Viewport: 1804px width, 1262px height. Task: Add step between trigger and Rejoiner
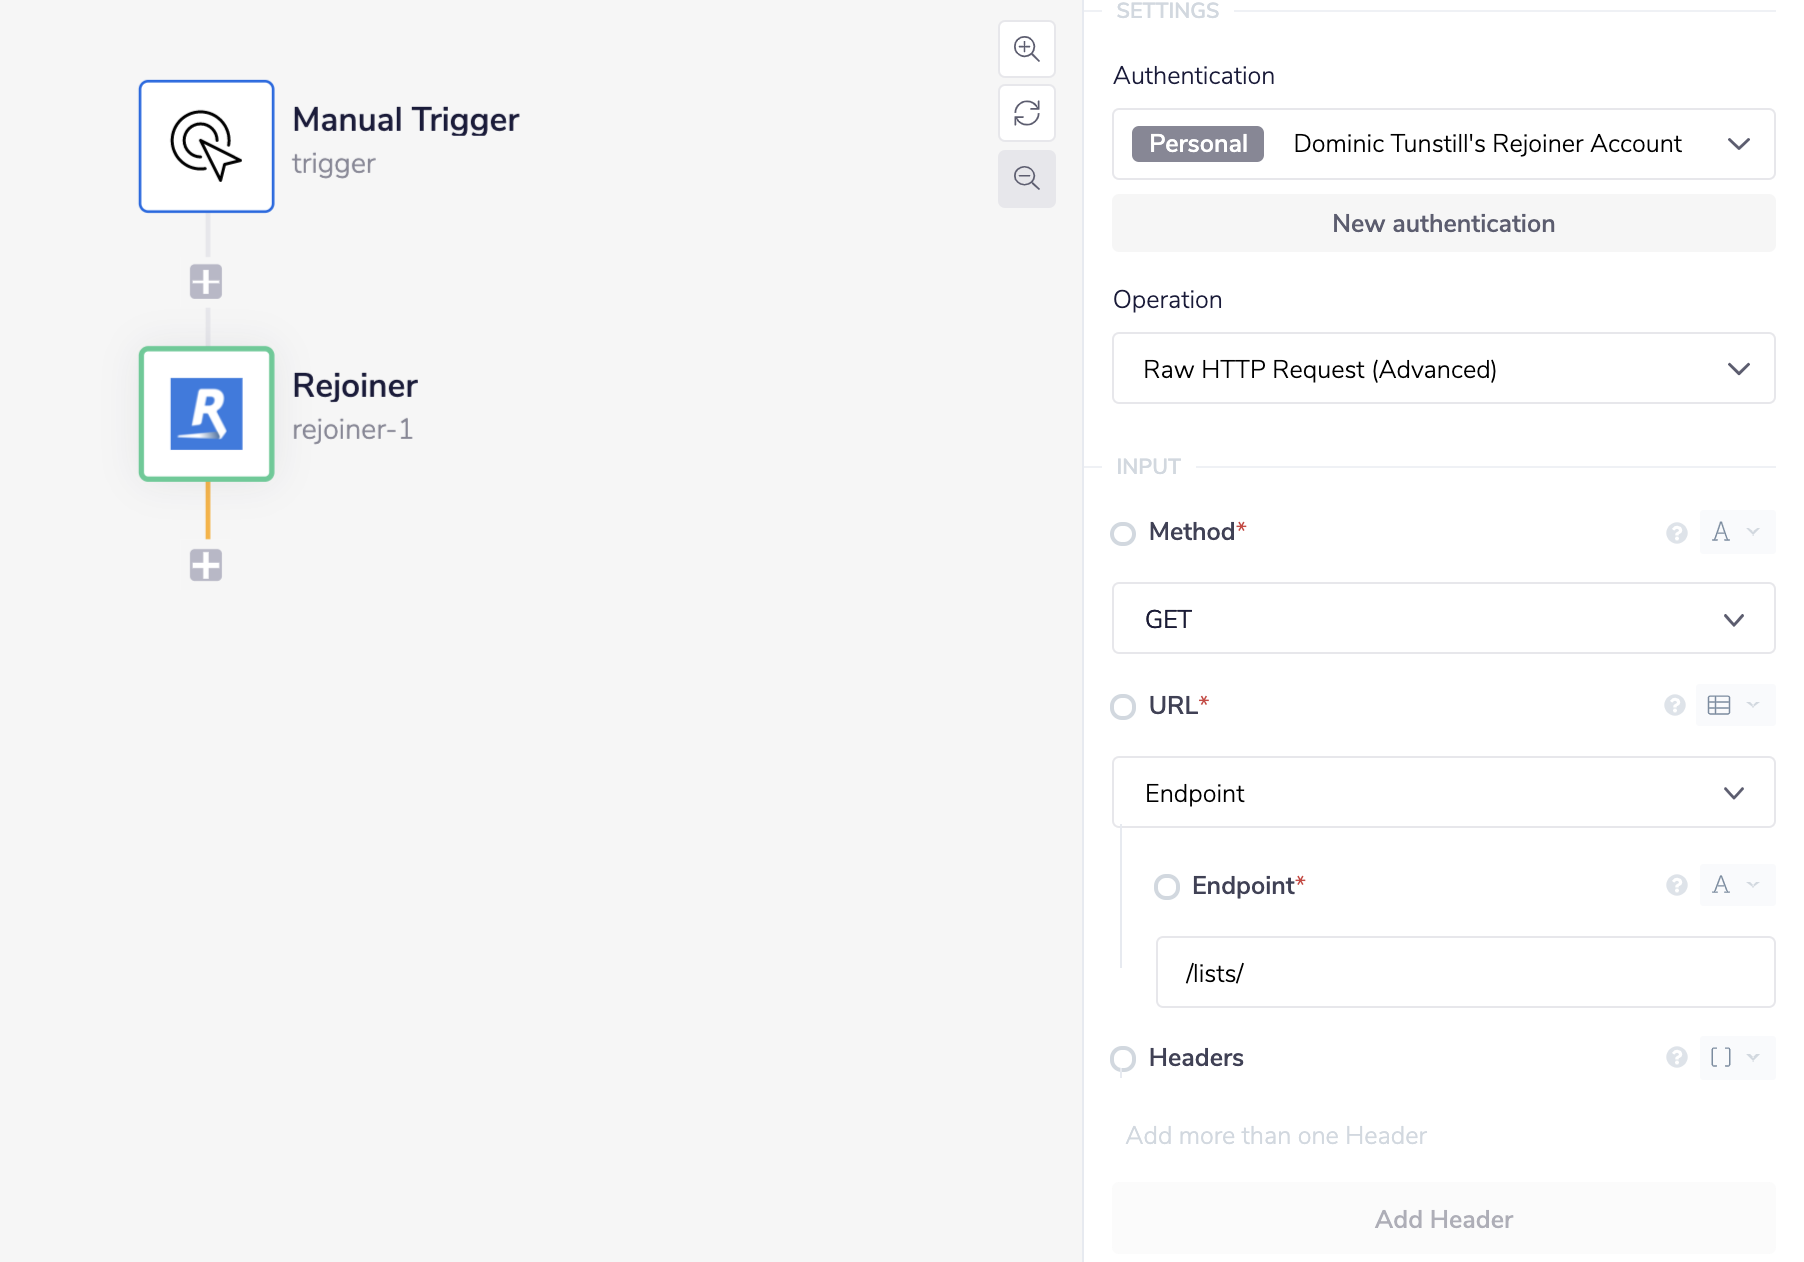206,282
